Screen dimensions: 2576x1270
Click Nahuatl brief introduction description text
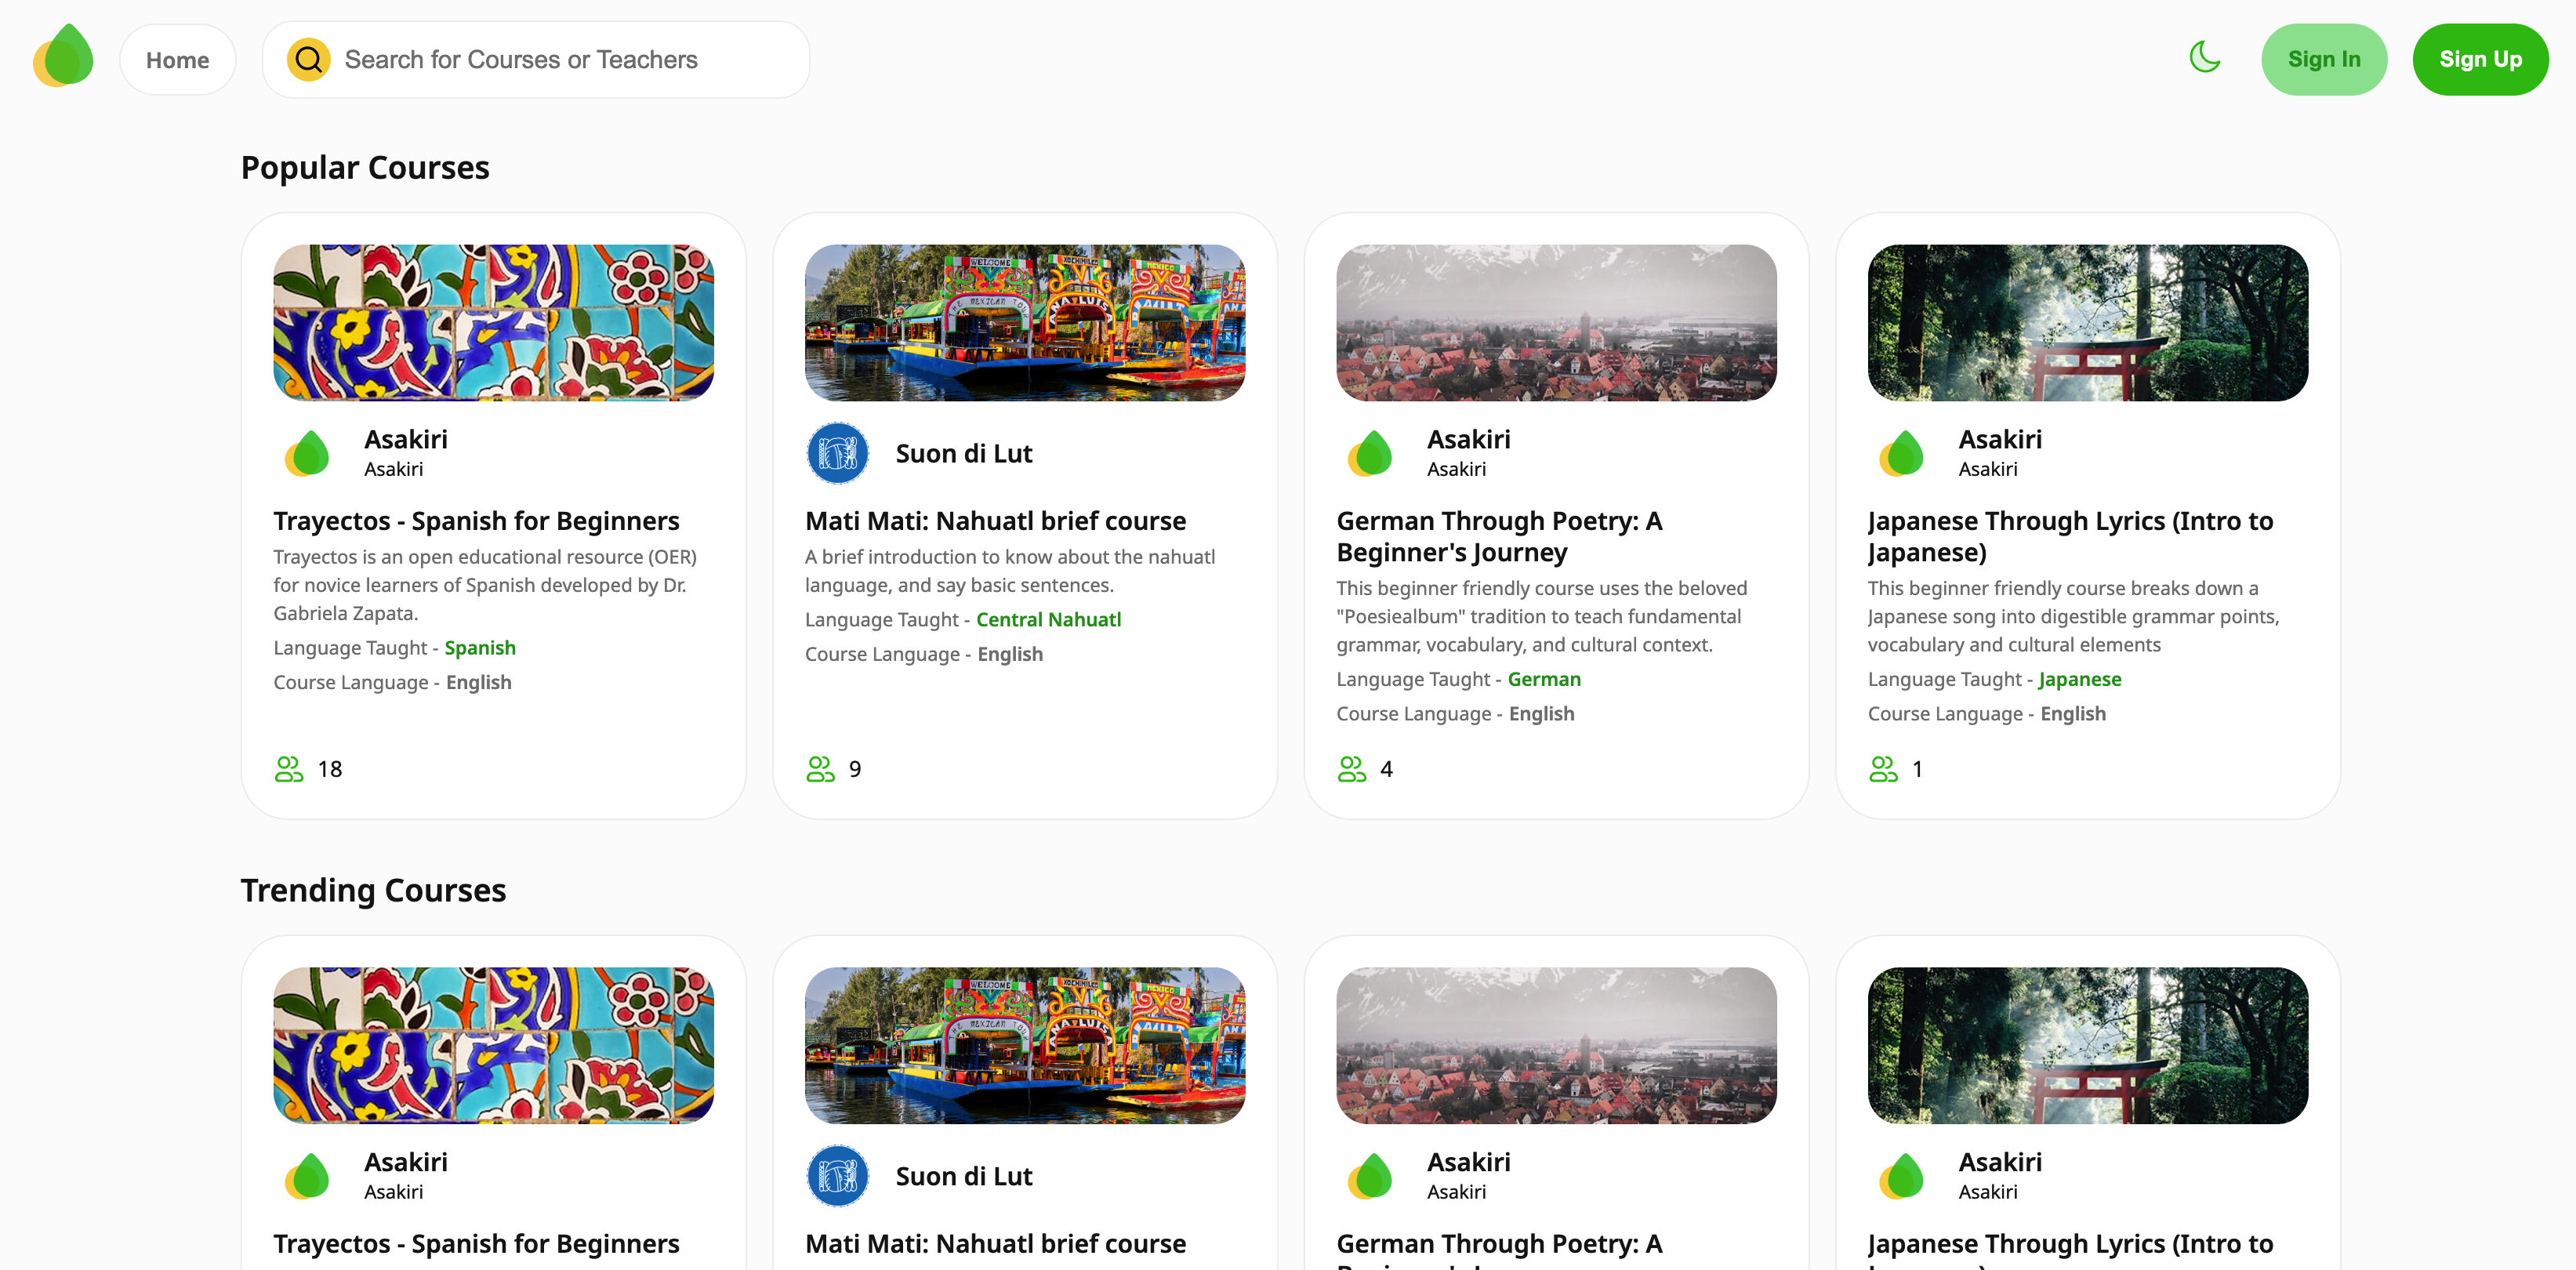(x=1010, y=571)
